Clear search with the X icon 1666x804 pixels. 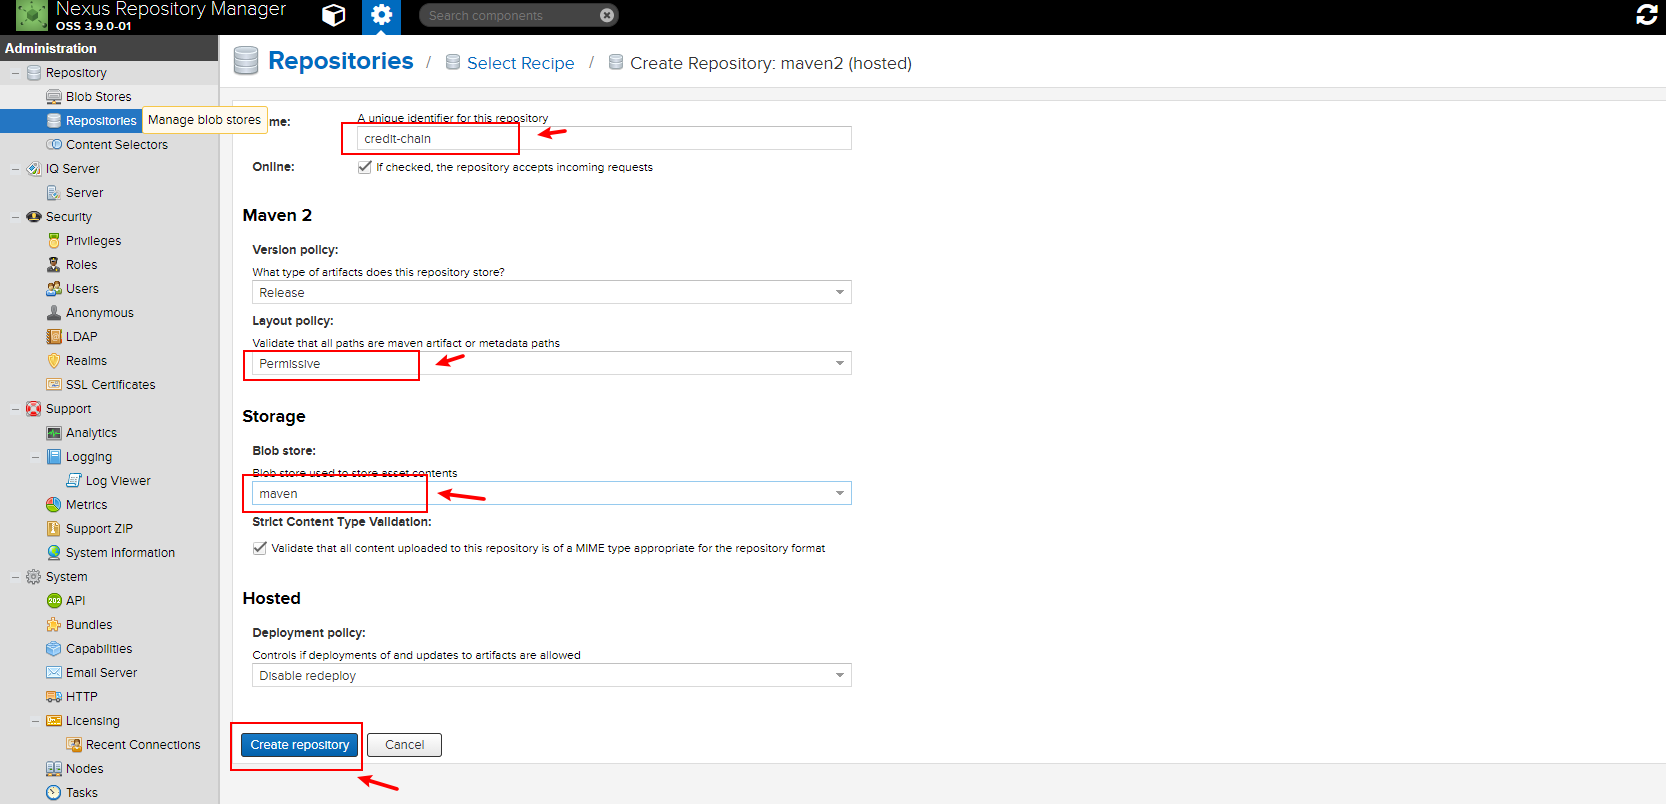coord(606,15)
